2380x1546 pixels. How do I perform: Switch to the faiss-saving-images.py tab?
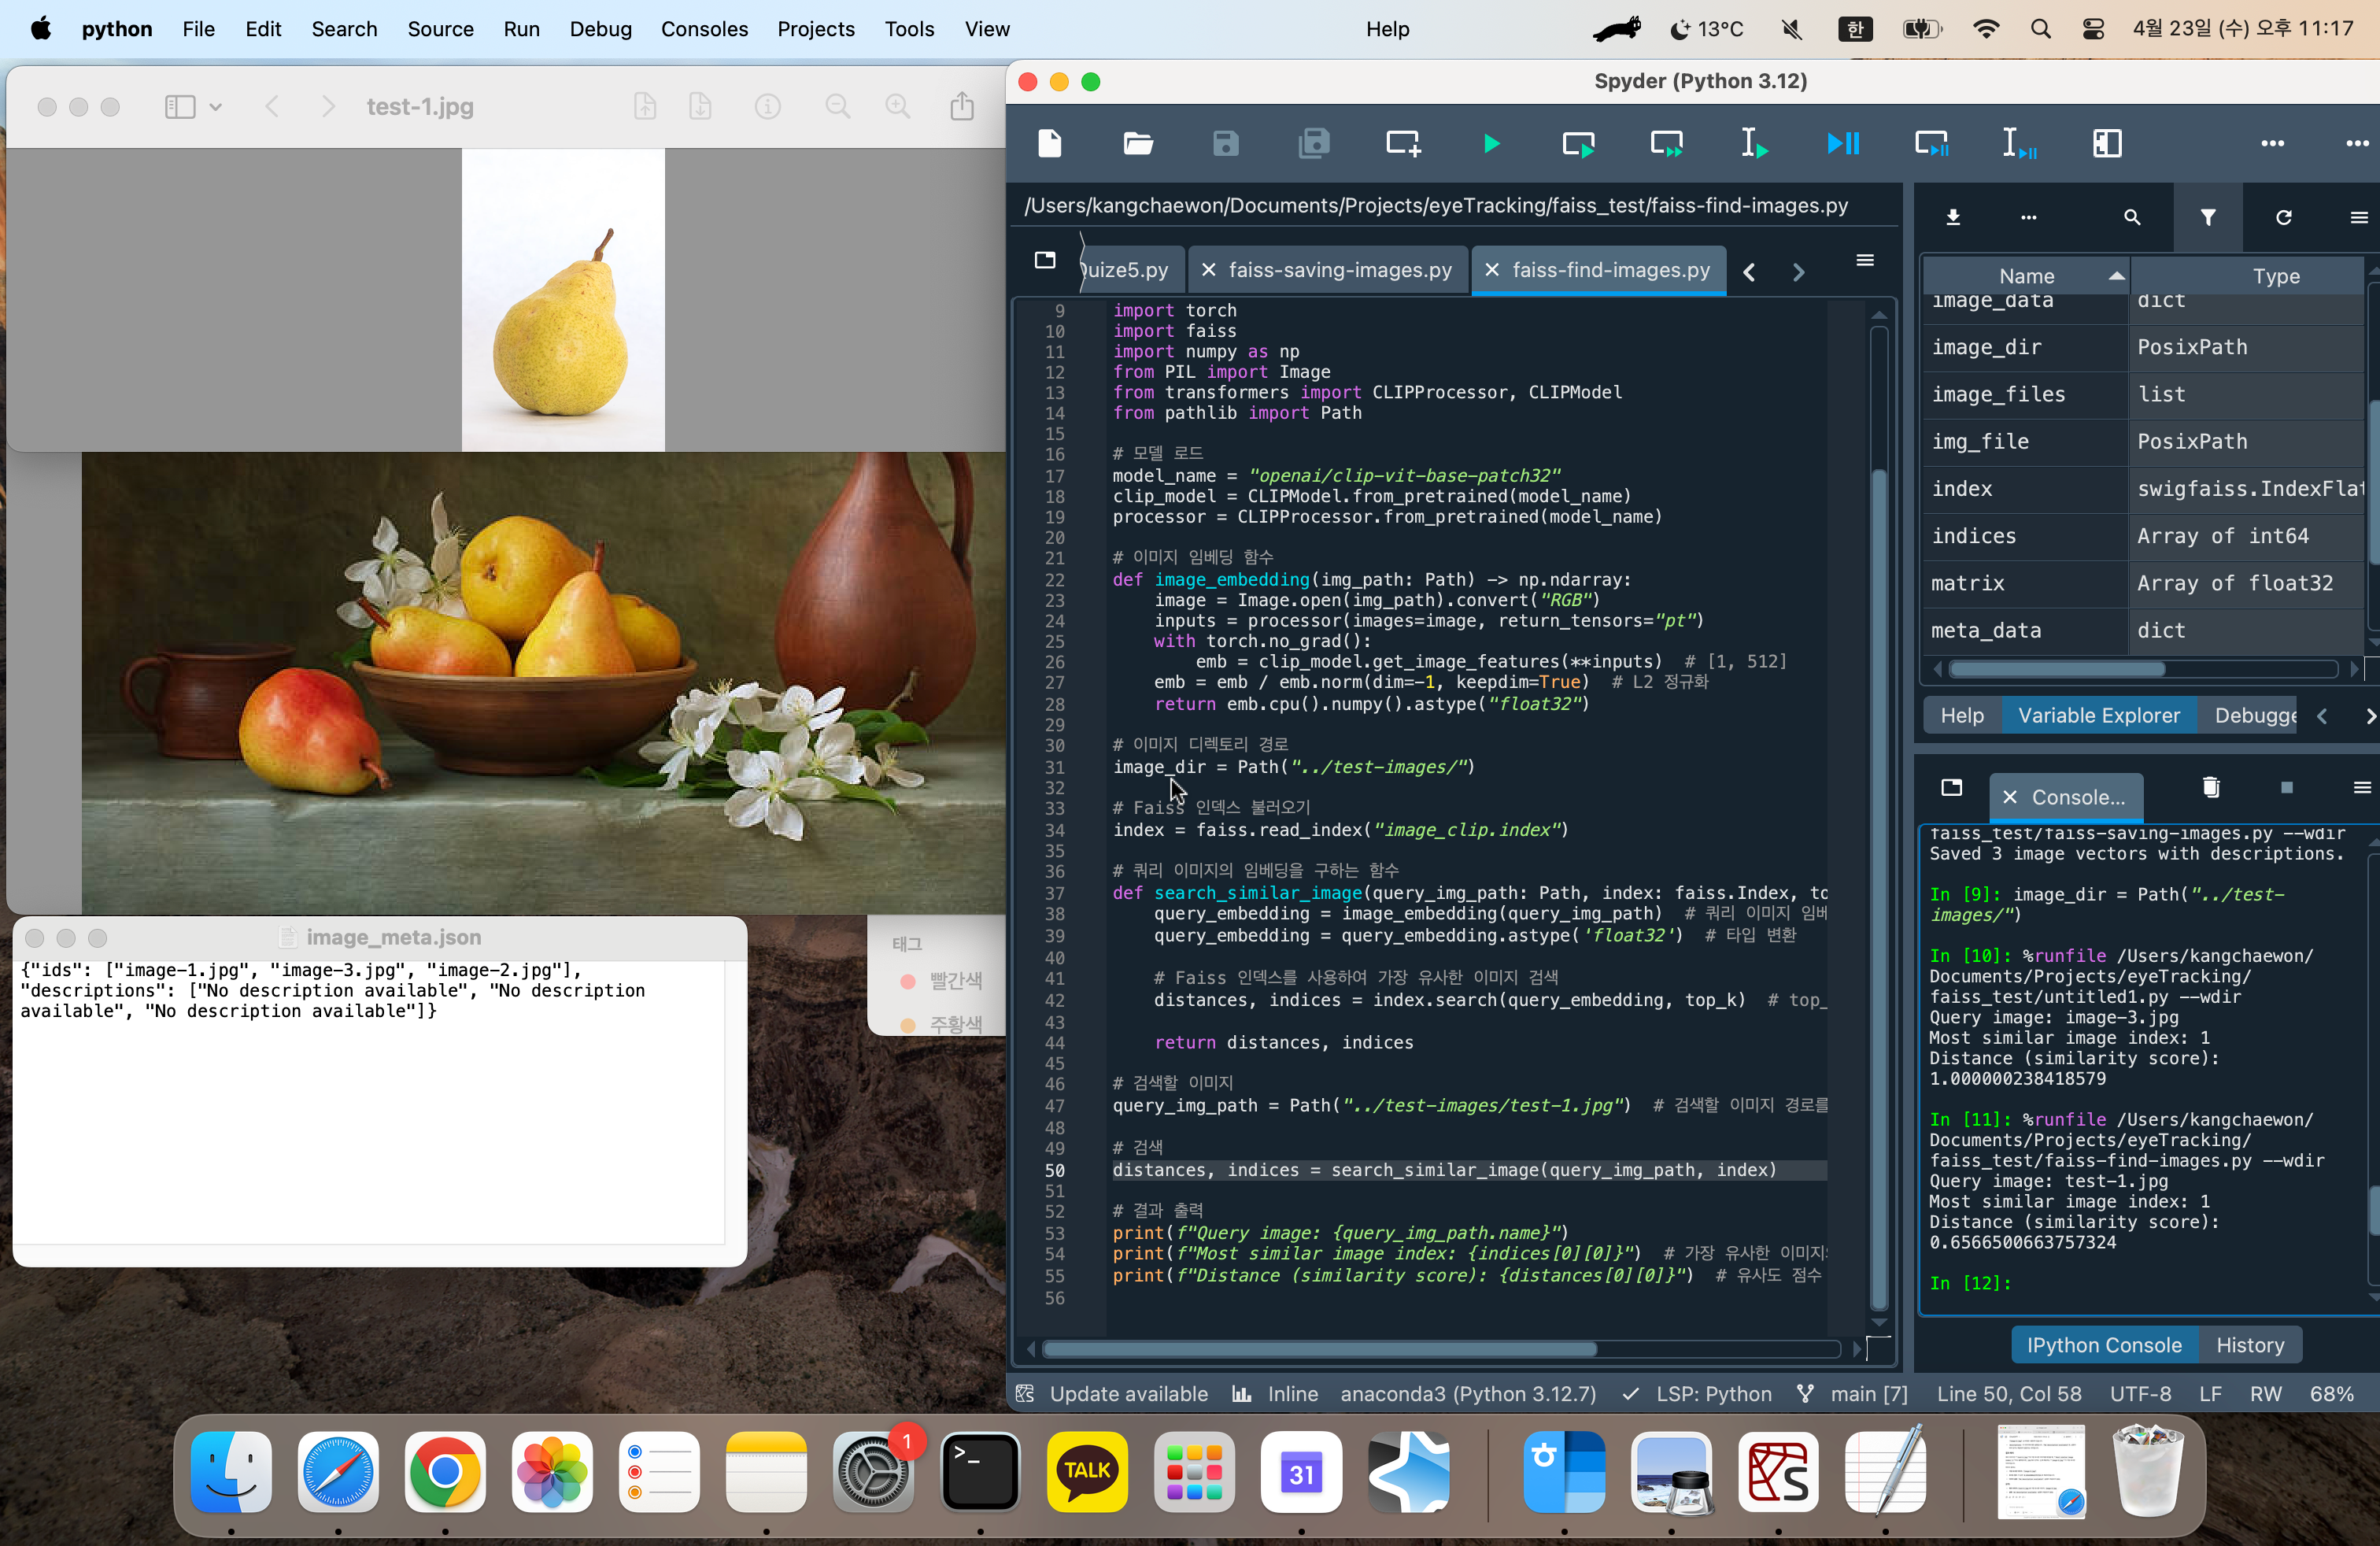click(x=1339, y=270)
